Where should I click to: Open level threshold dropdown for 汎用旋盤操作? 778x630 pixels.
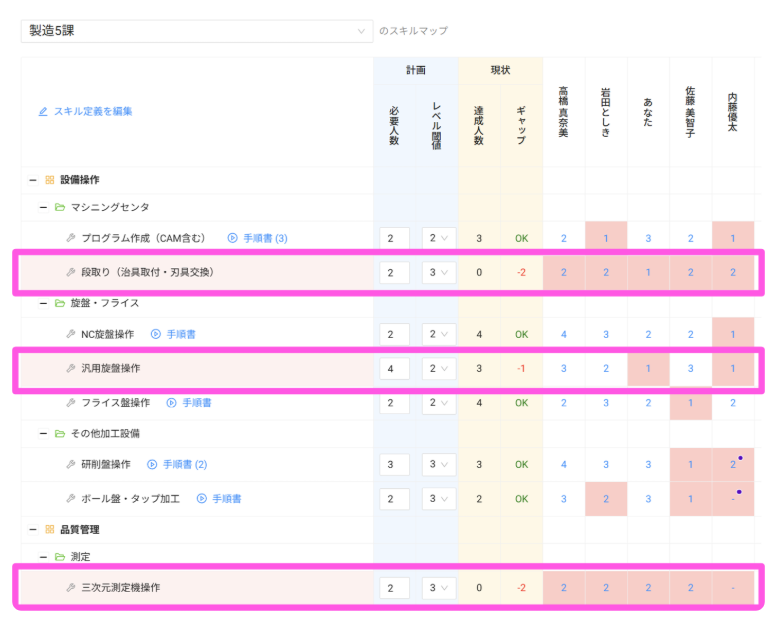[439, 368]
